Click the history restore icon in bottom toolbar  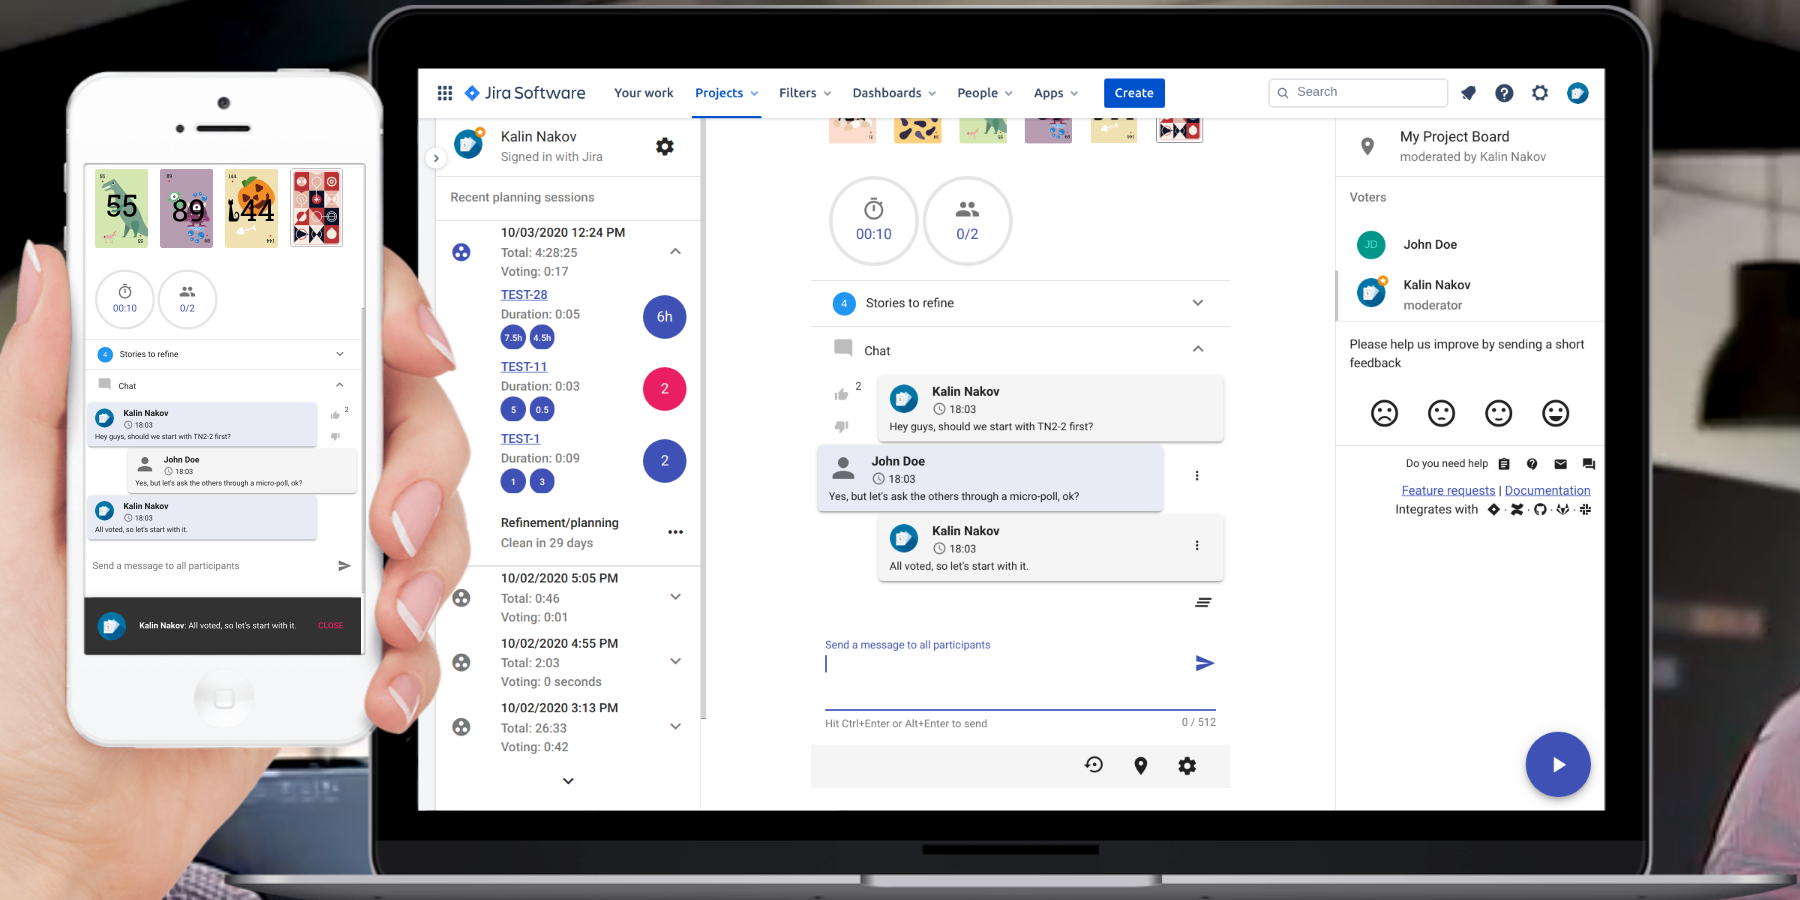[1094, 765]
